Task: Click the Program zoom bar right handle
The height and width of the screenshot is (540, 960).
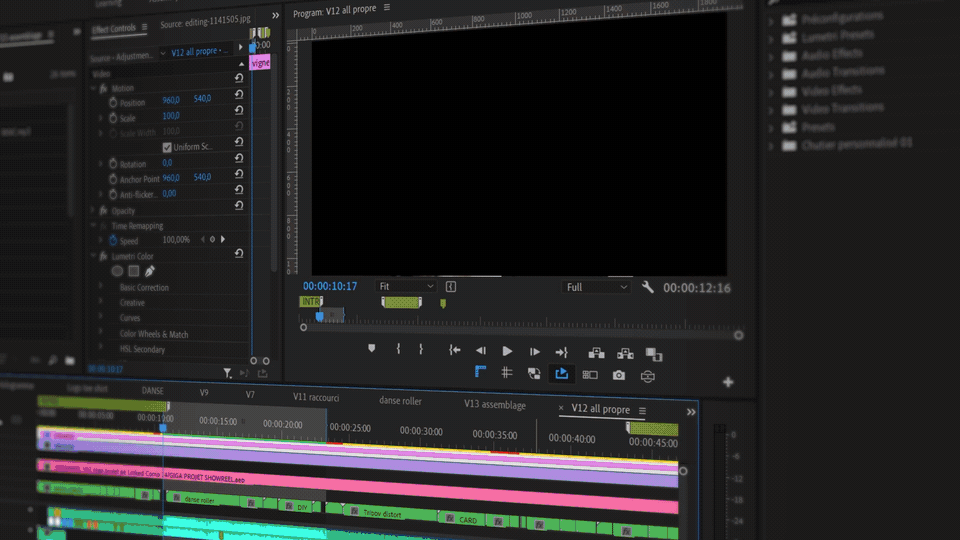Action: tap(738, 335)
